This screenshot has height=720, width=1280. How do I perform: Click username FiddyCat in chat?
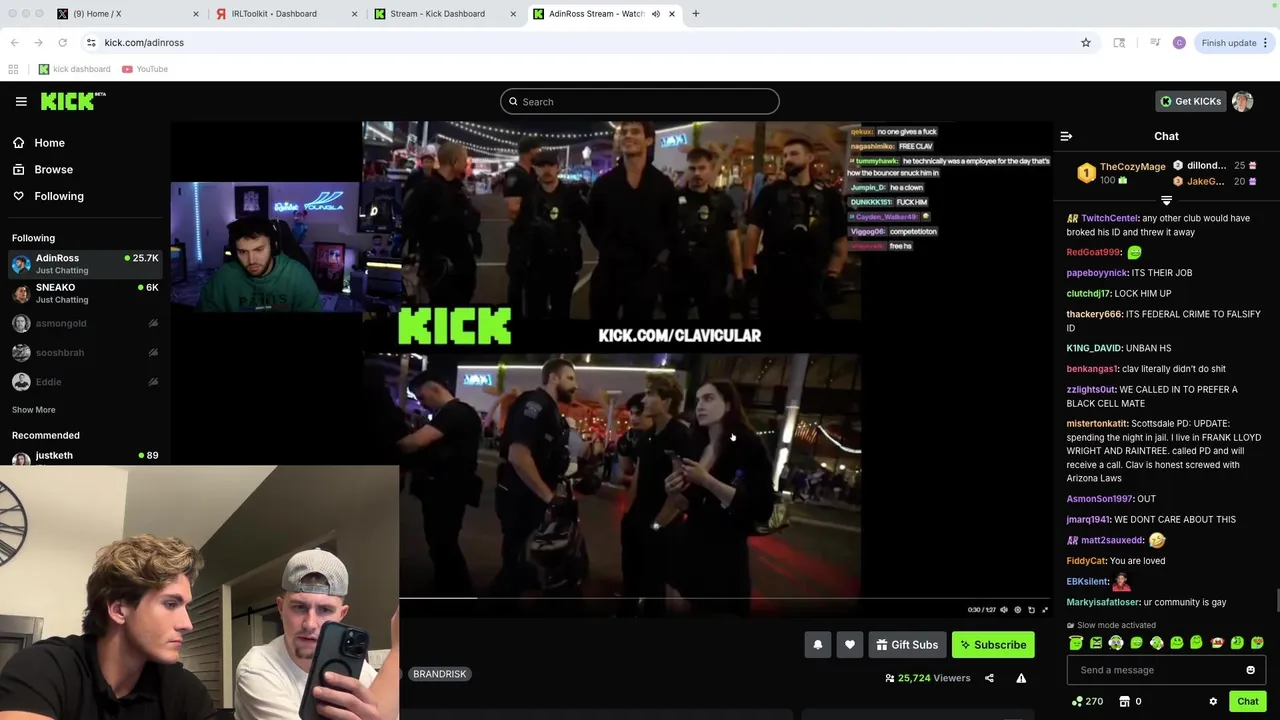pos(1086,561)
